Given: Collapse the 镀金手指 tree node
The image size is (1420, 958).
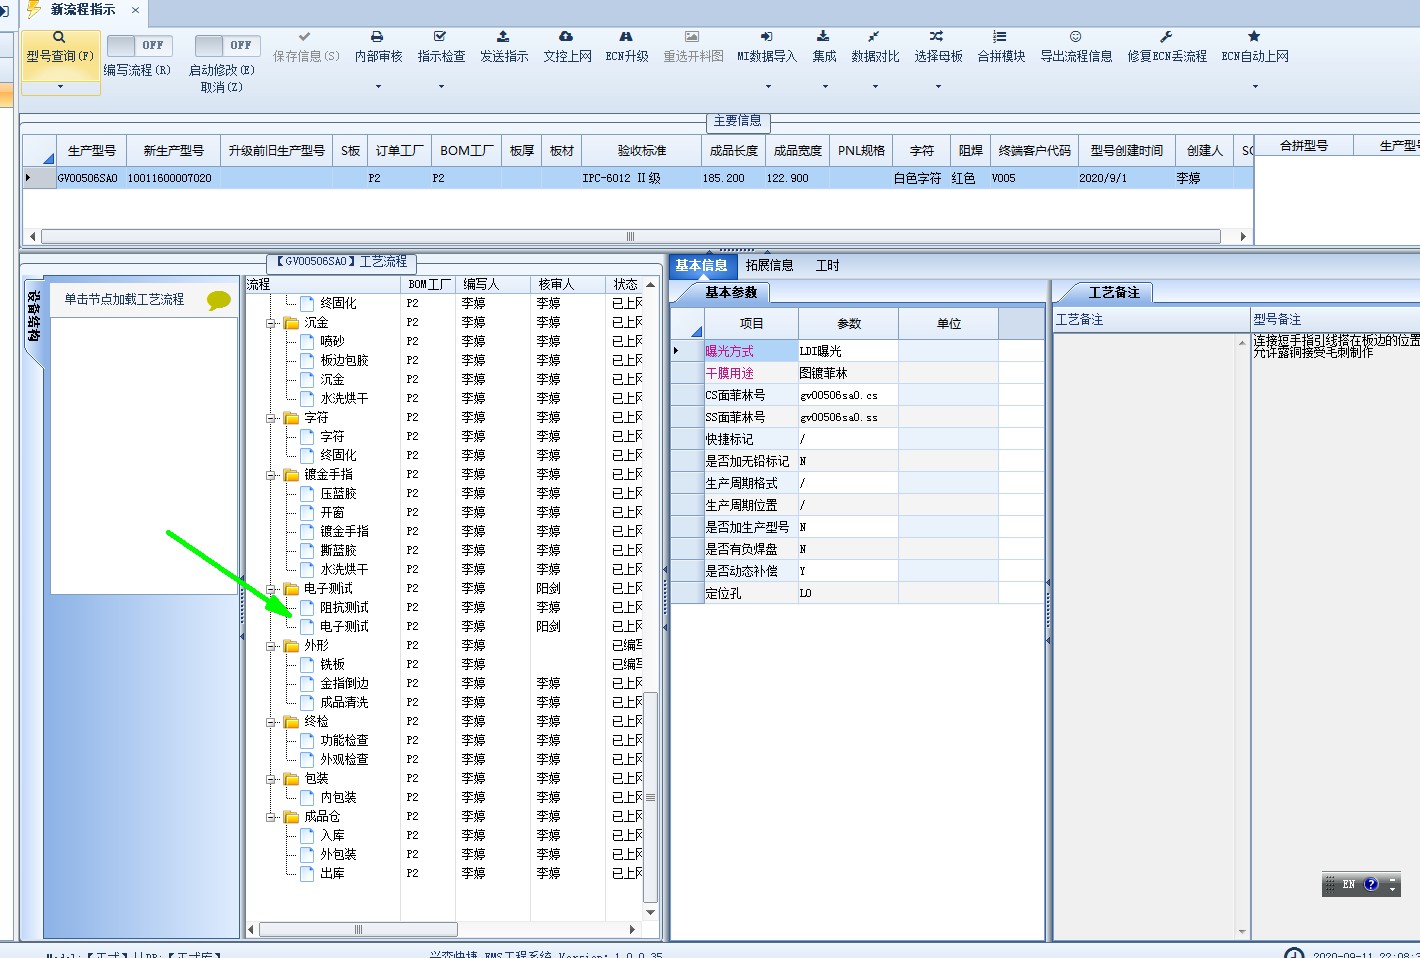Looking at the screenshot, I should (271, 475).
